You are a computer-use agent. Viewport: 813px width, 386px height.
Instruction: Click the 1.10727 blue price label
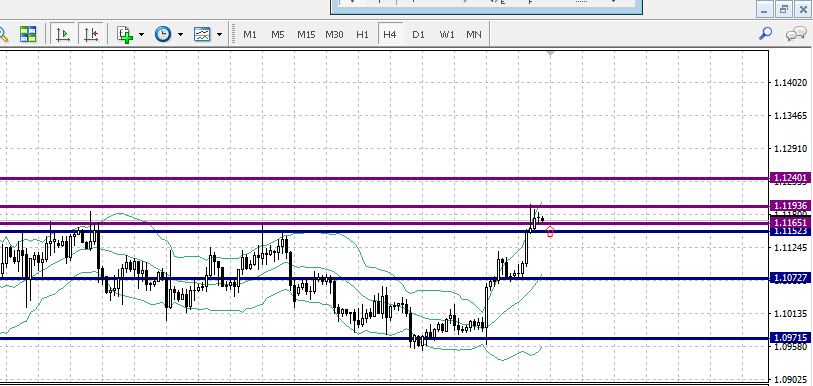[x=790, y=278]
